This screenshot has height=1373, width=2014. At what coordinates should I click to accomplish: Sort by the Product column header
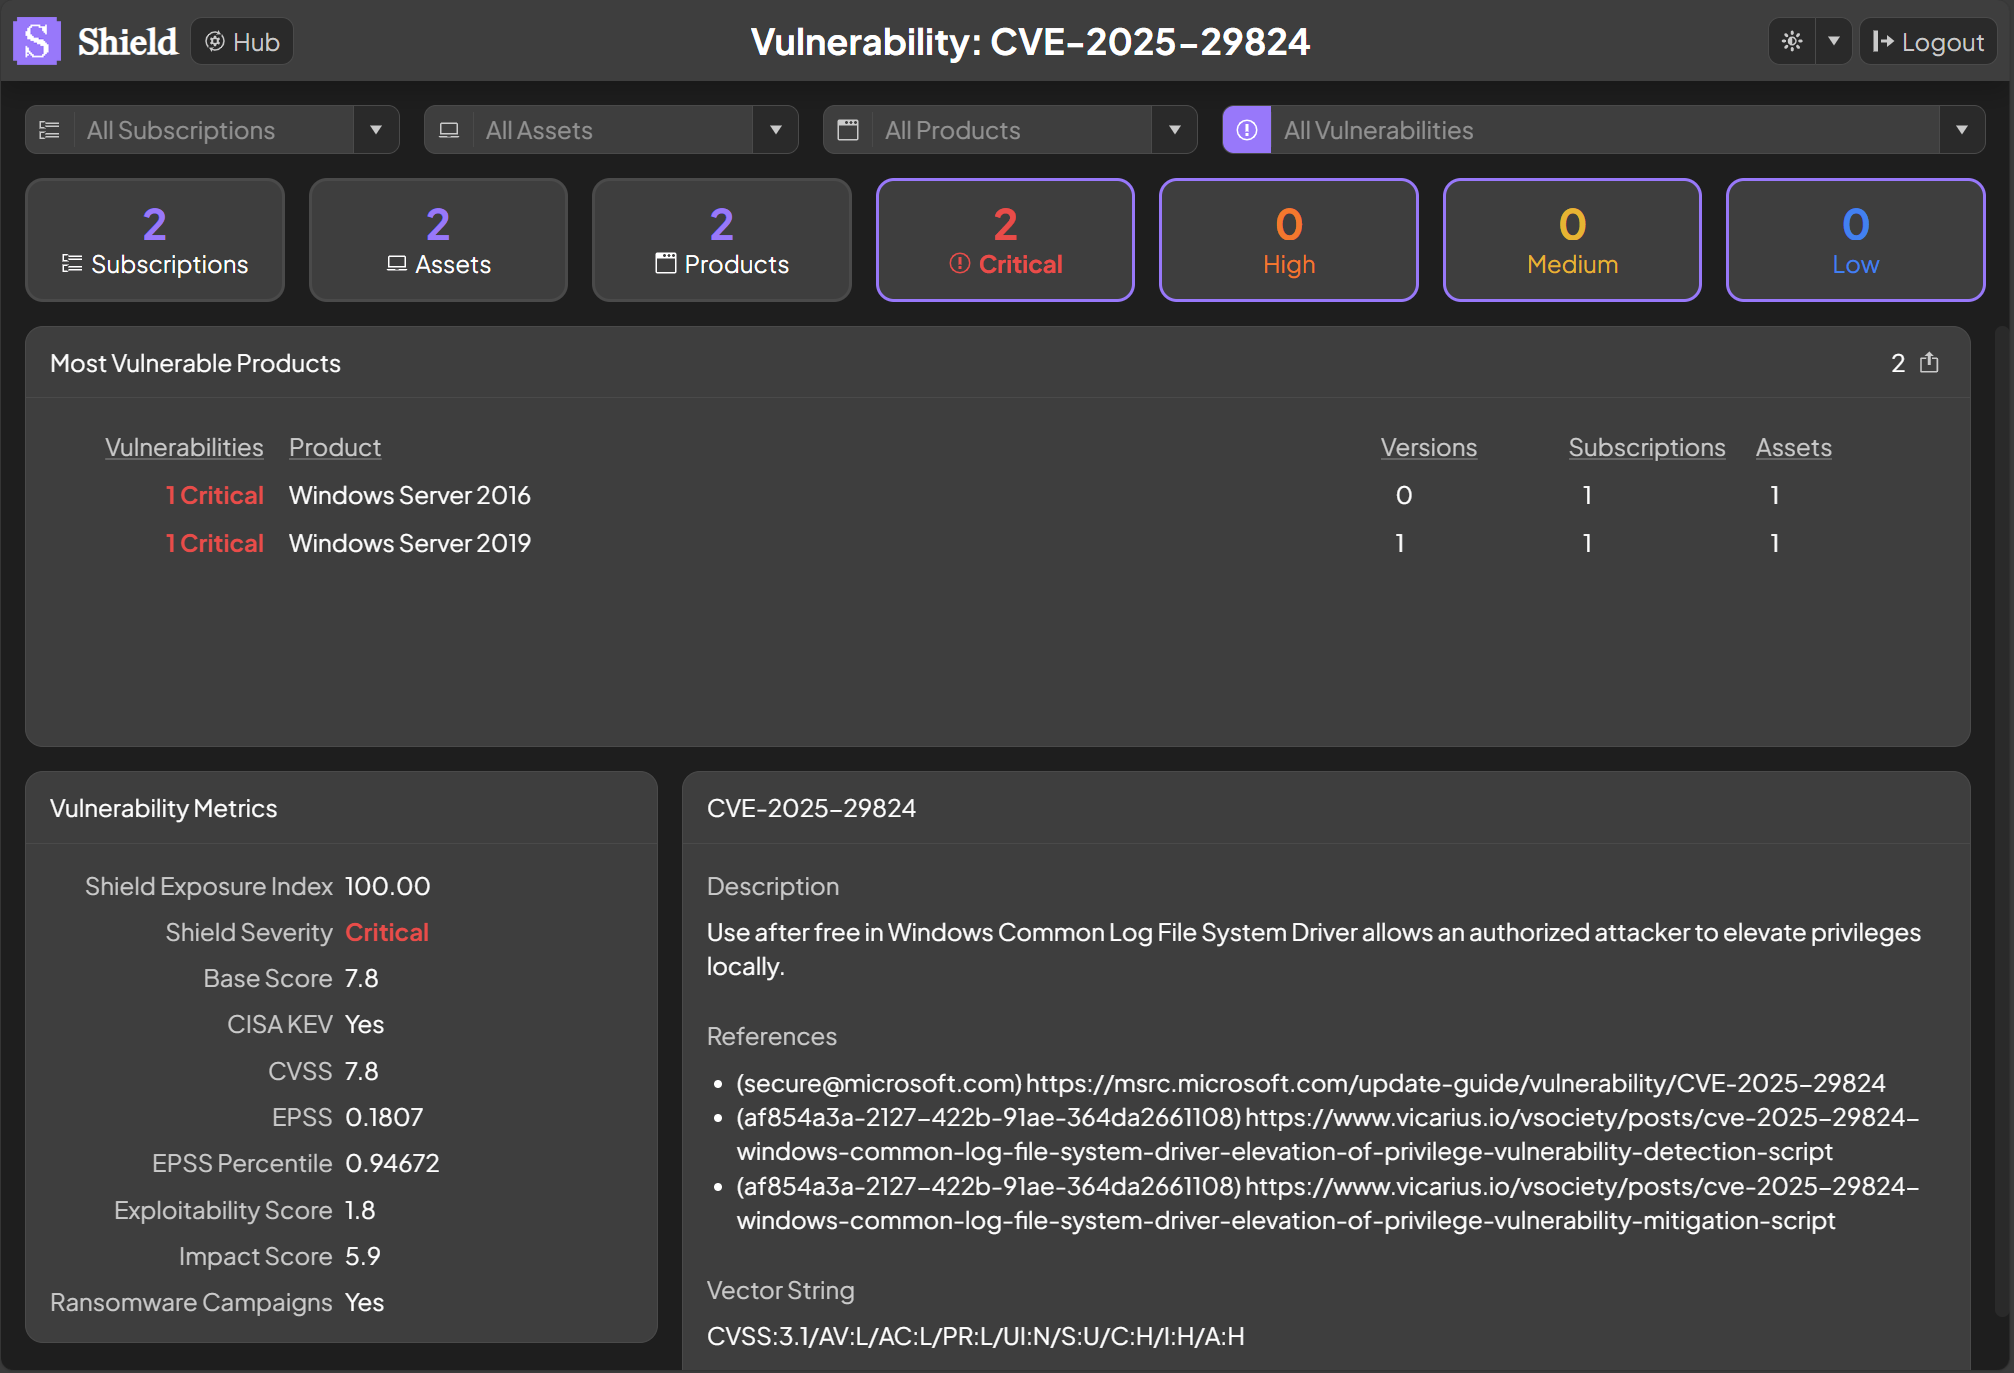(x=335, y=447)
